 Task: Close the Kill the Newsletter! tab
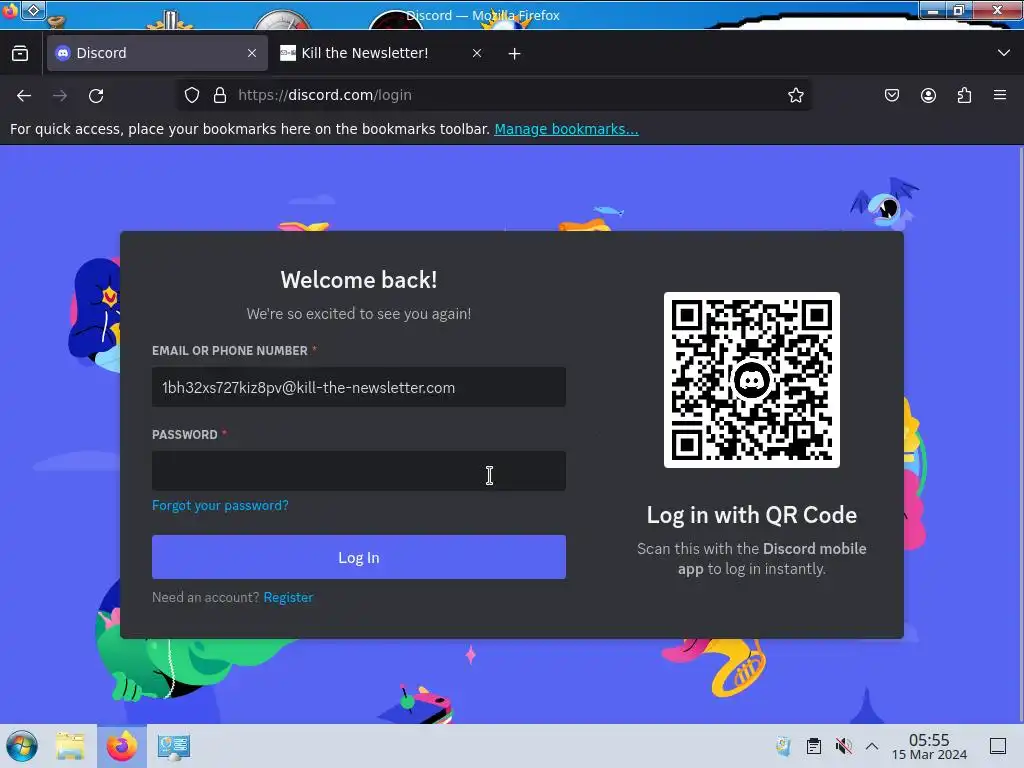coord(477,54)
